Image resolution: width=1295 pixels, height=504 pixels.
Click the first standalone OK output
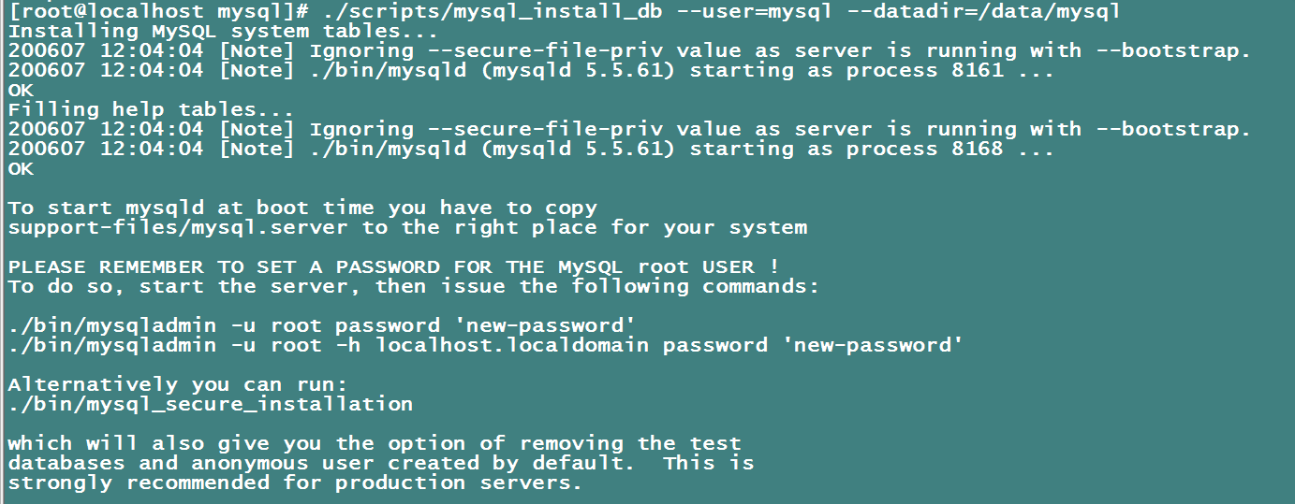tap(20, 90)
